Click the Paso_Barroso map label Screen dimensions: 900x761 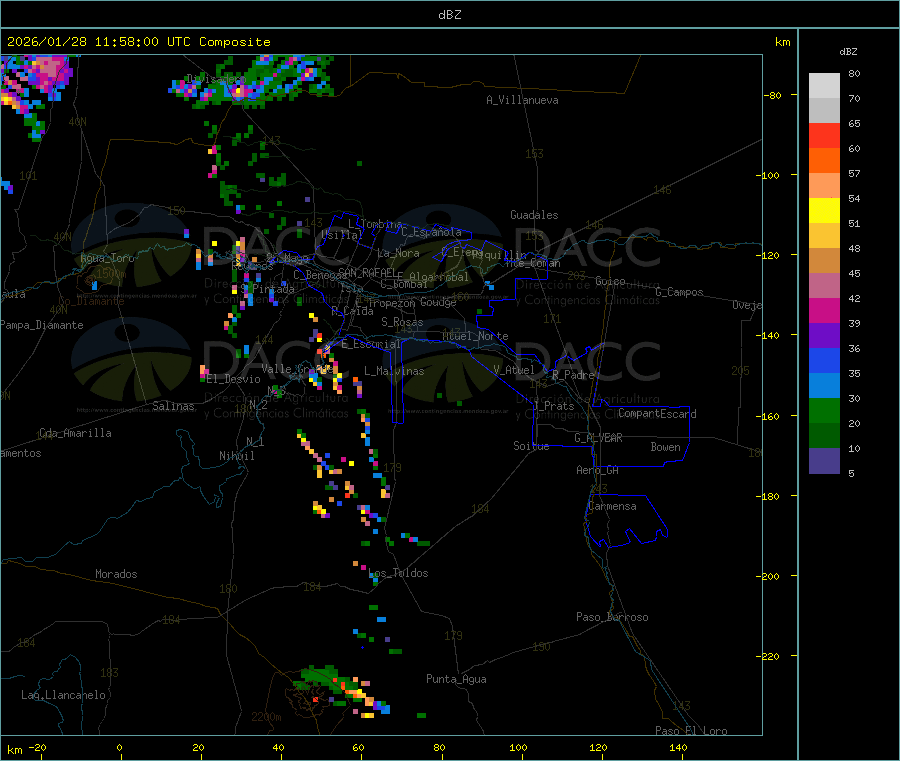point(612,617)
